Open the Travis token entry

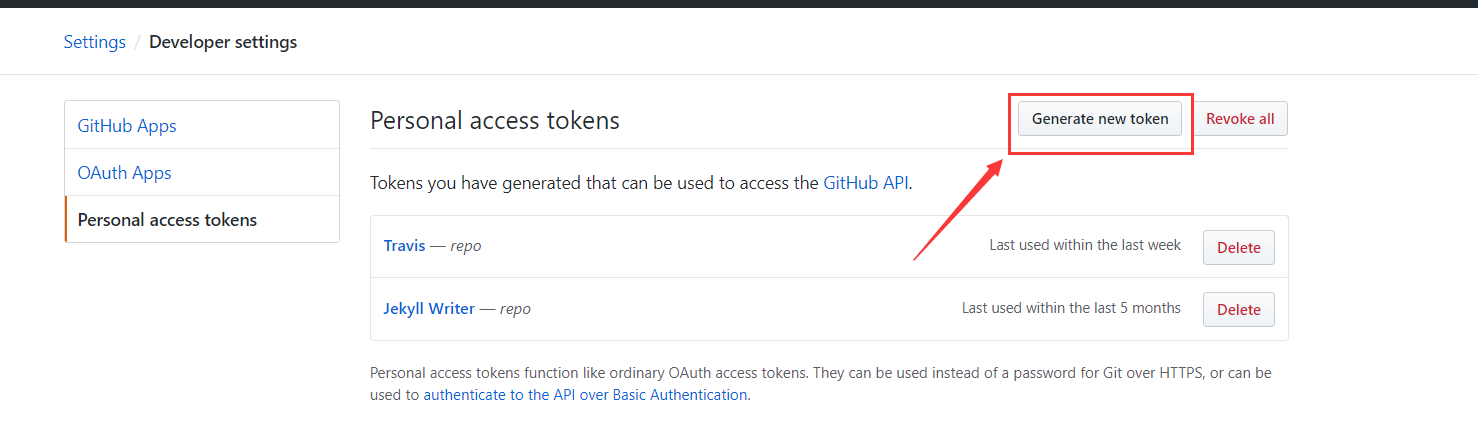tap(404, 246)
